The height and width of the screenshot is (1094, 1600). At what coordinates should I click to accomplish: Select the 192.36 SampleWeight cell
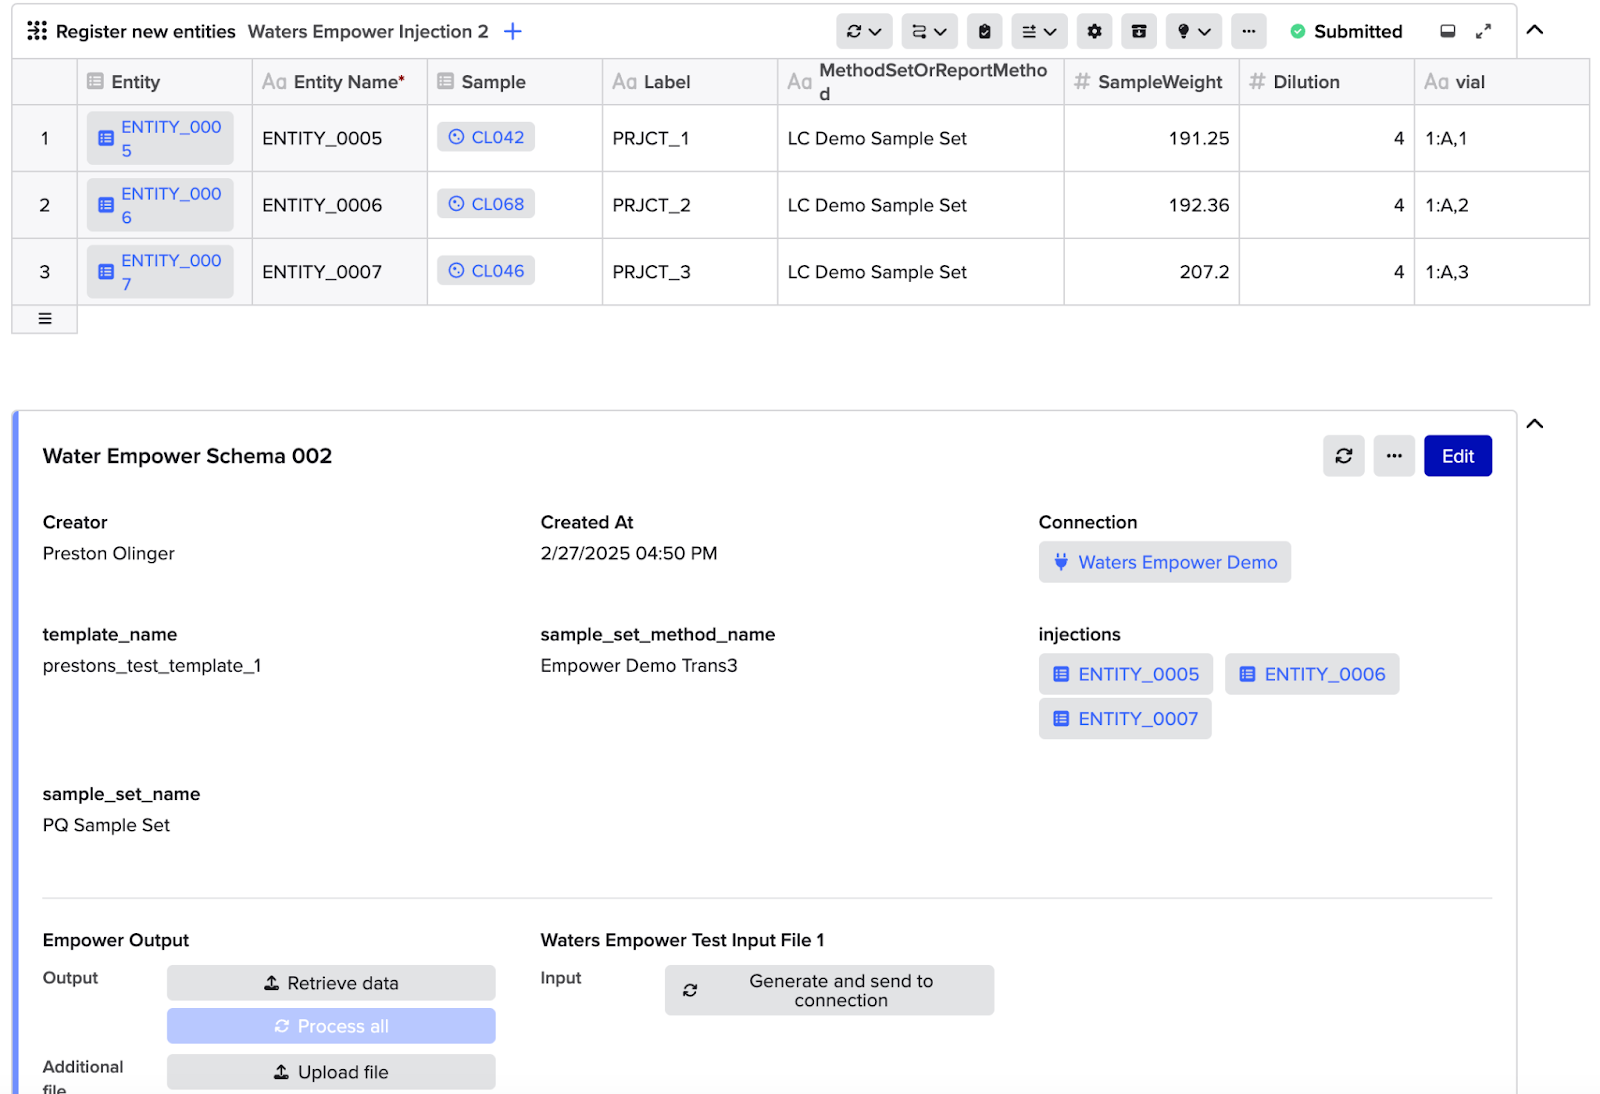pos(1152,205)
